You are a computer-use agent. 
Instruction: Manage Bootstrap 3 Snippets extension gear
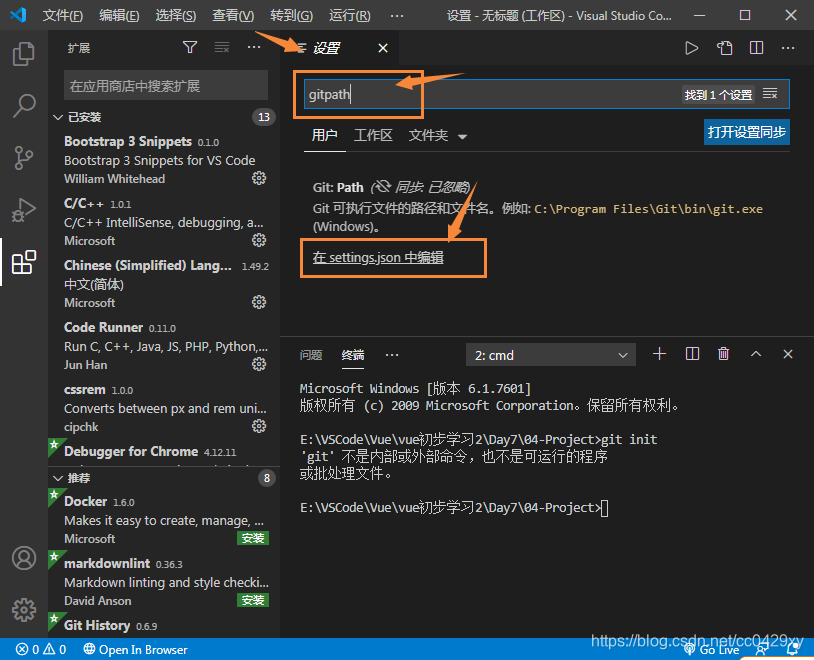[259, 178]
